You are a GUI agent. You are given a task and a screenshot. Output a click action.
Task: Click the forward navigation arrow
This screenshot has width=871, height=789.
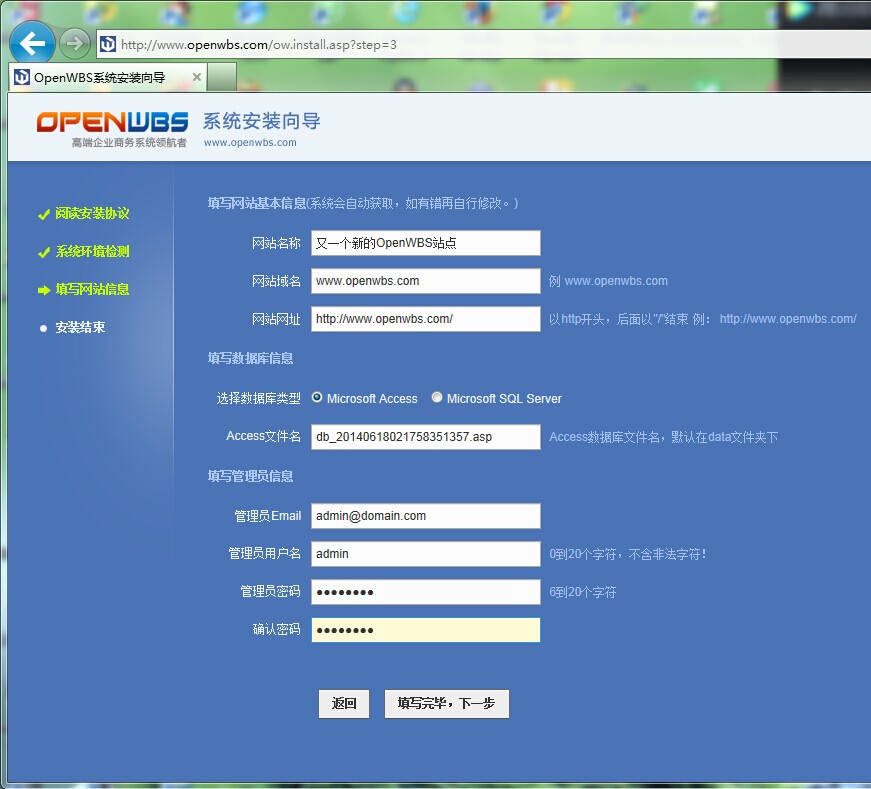pos(74,43)
